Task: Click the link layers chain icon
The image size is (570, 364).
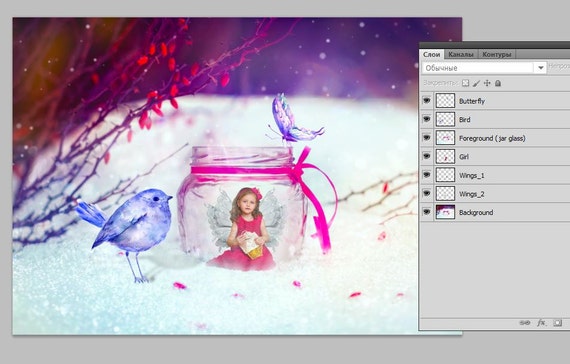Action: point(525,323)
